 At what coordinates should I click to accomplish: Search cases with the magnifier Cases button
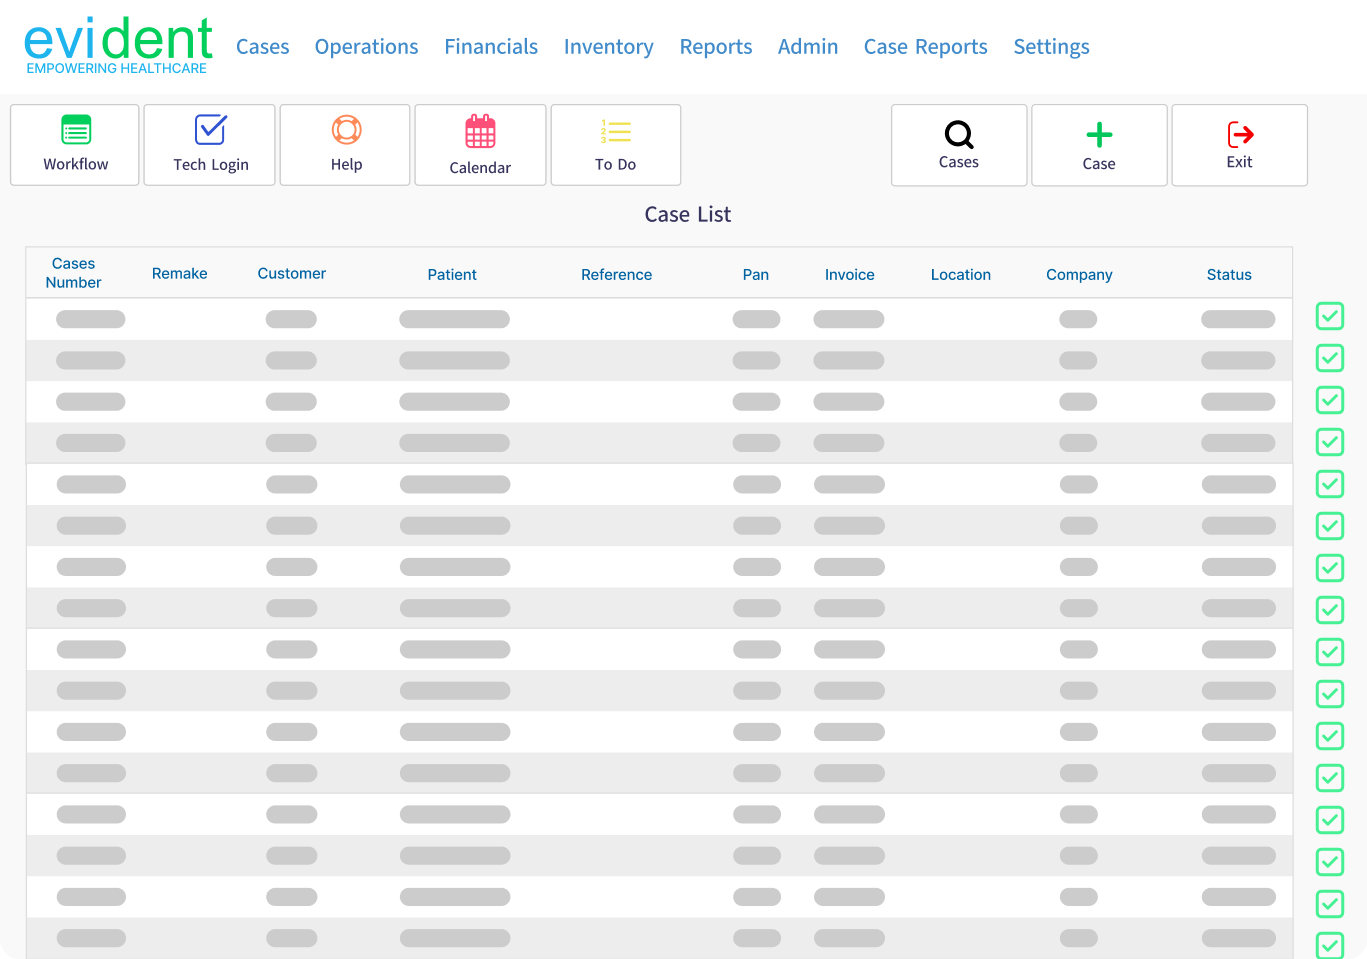pyautogui.click(x=959, y=145)
